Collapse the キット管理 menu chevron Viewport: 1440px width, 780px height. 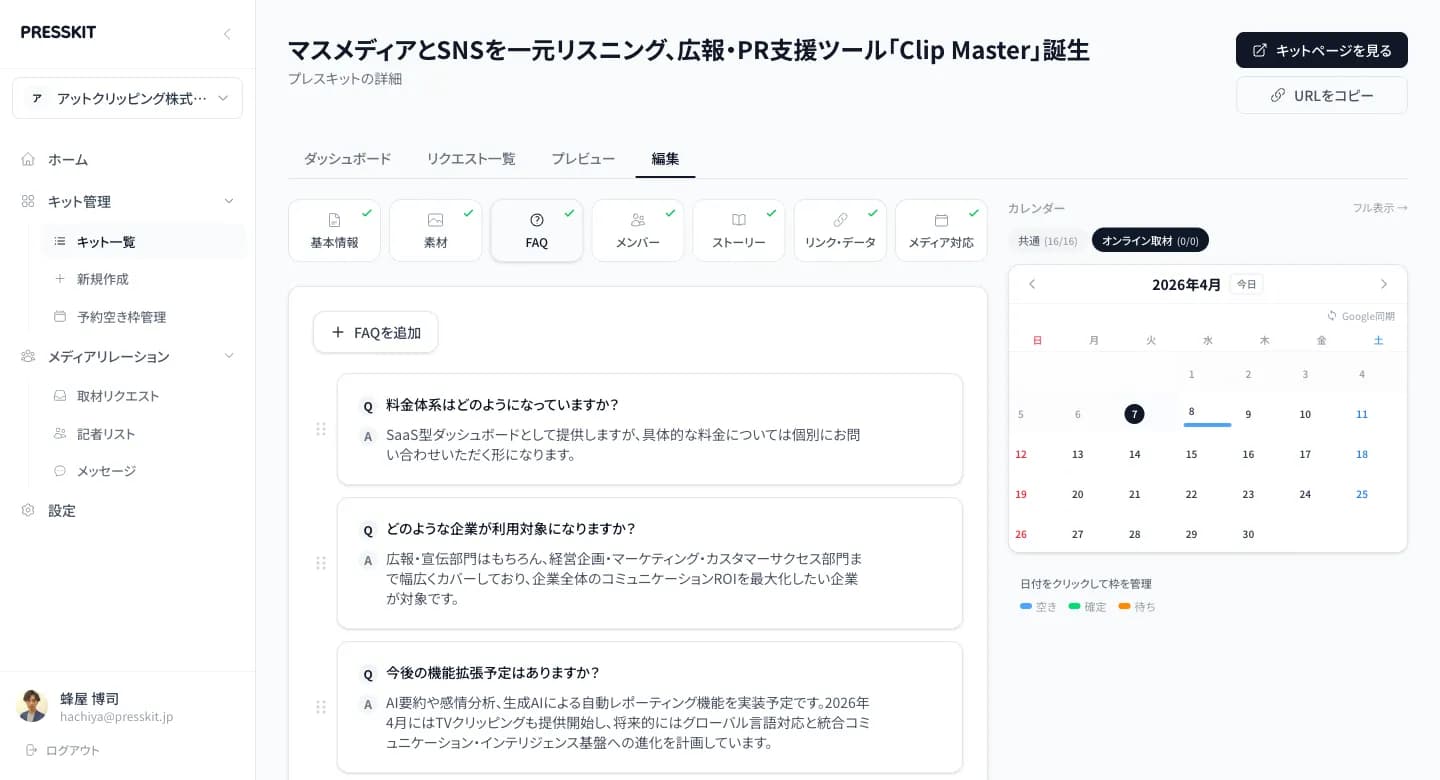pos(229,201)
